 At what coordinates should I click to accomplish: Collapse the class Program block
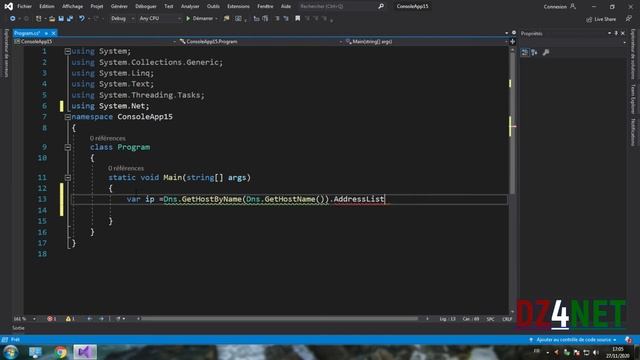68,147
